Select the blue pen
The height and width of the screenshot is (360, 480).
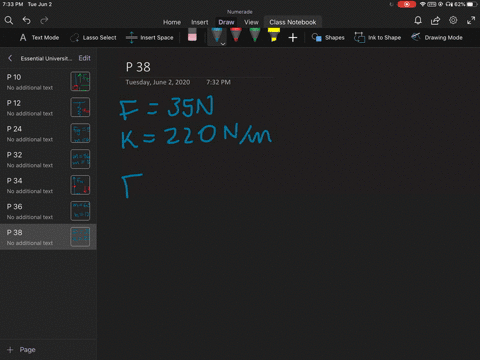[x=217, y=35]
